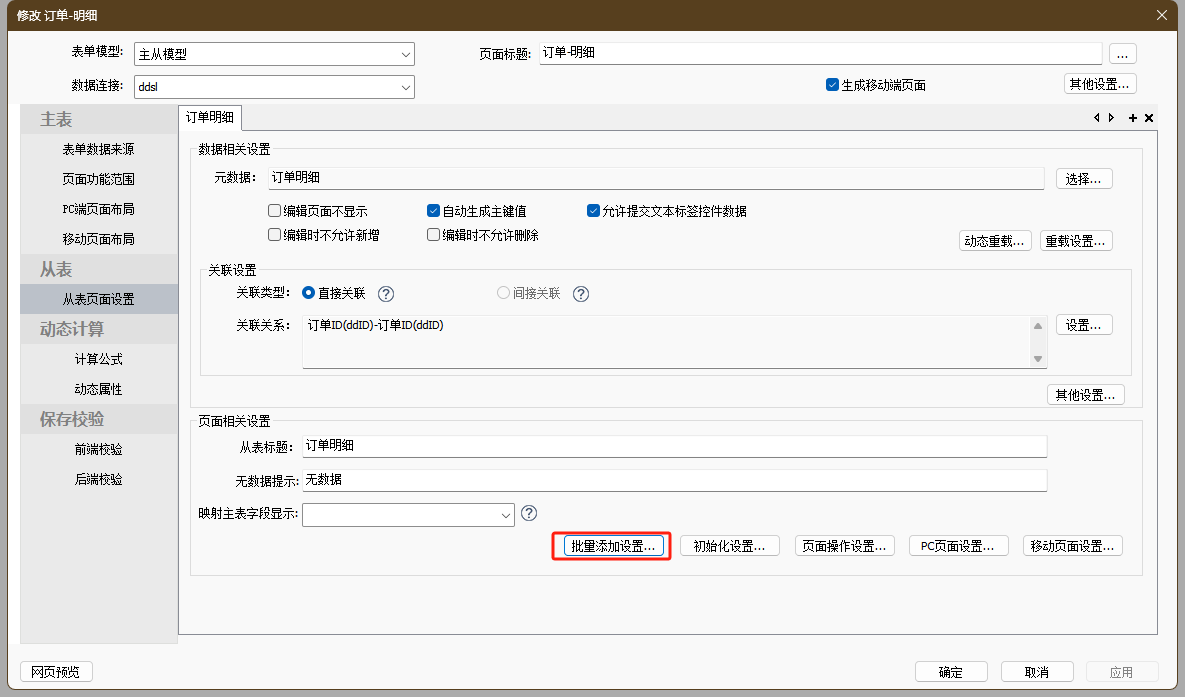Click the ellipsis button beside 页面标题
The image size is (1185, 697).
1122,54
